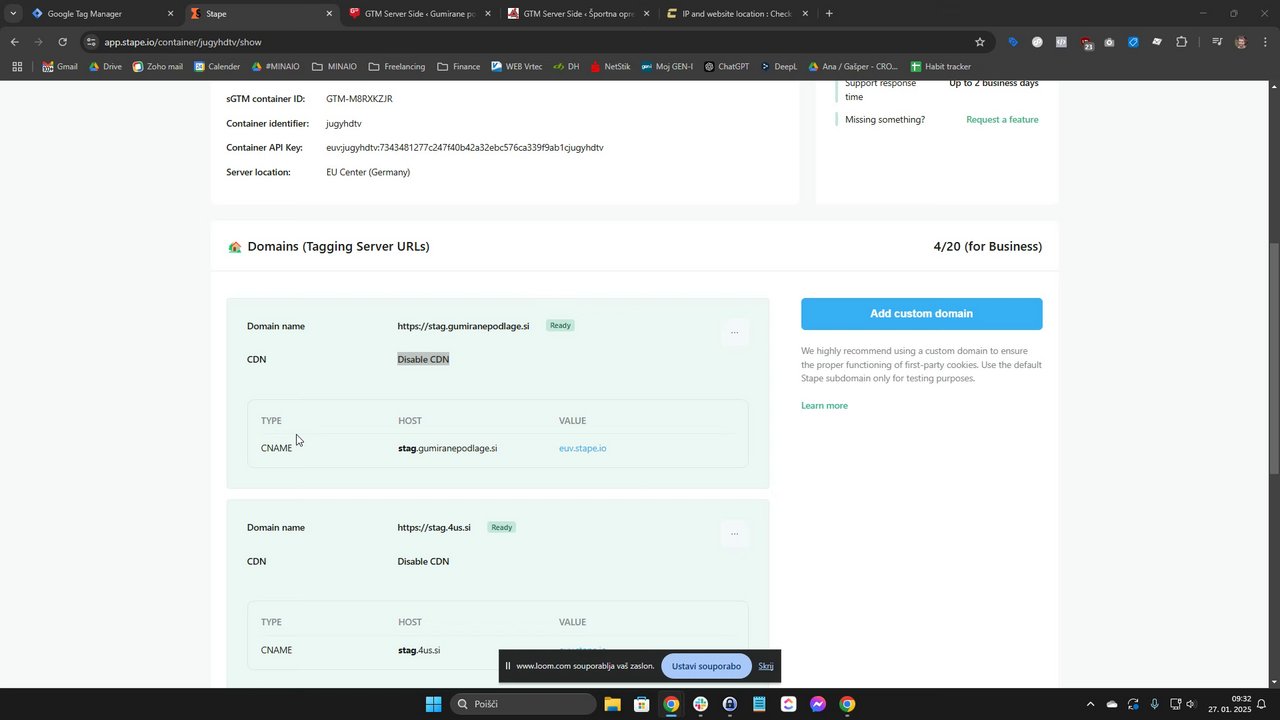Open File Explorer from the taskbar
1280x720 pixels.
click(x=612, y=704)
